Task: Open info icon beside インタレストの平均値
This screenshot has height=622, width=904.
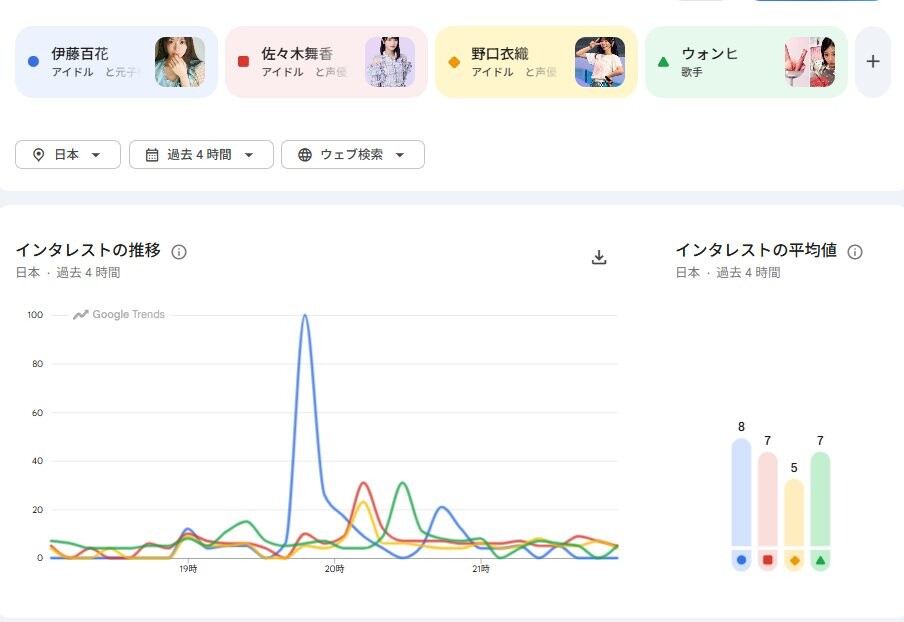Action: pos(854,252)
